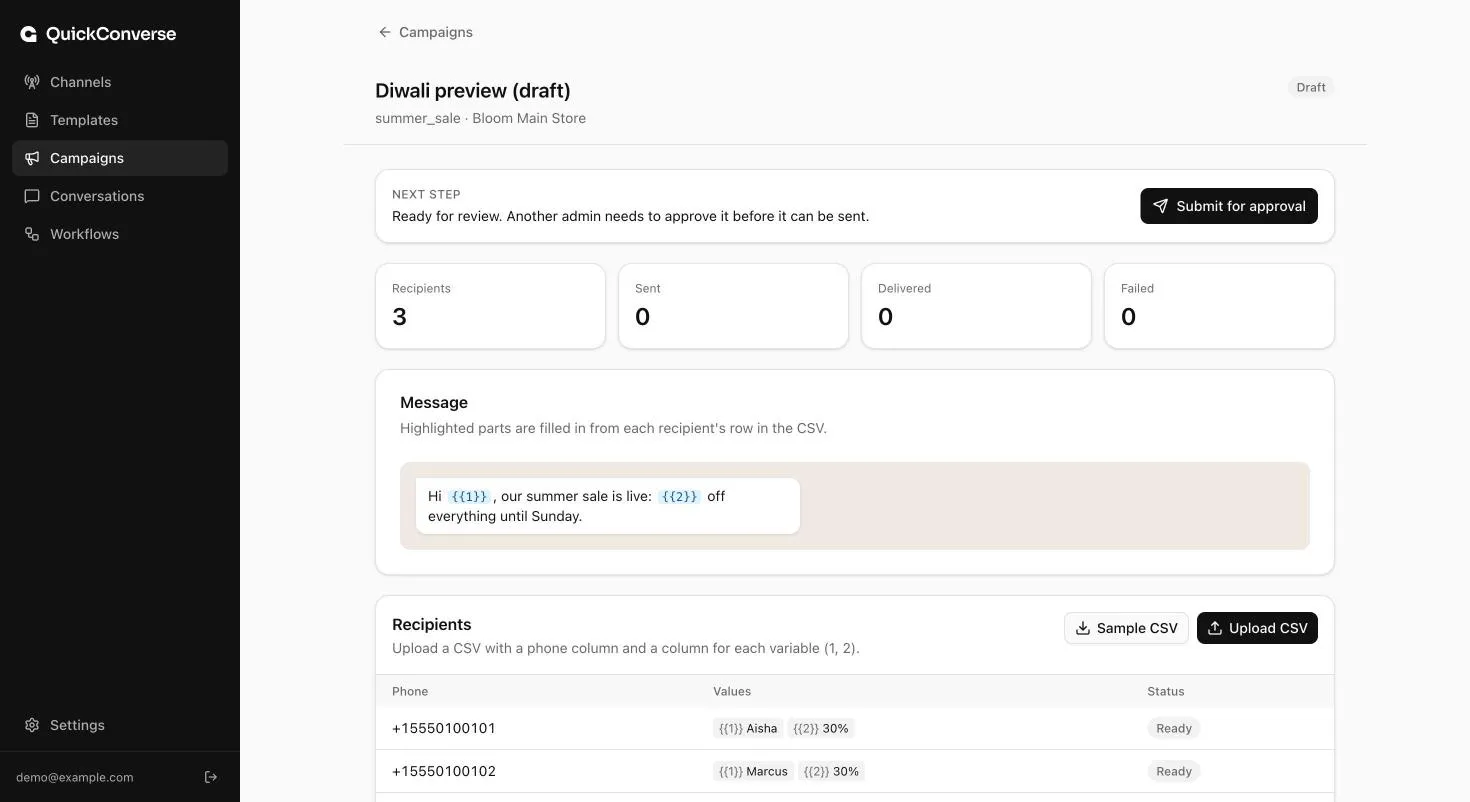Upload a CSV of recipients

[1257, 628]
